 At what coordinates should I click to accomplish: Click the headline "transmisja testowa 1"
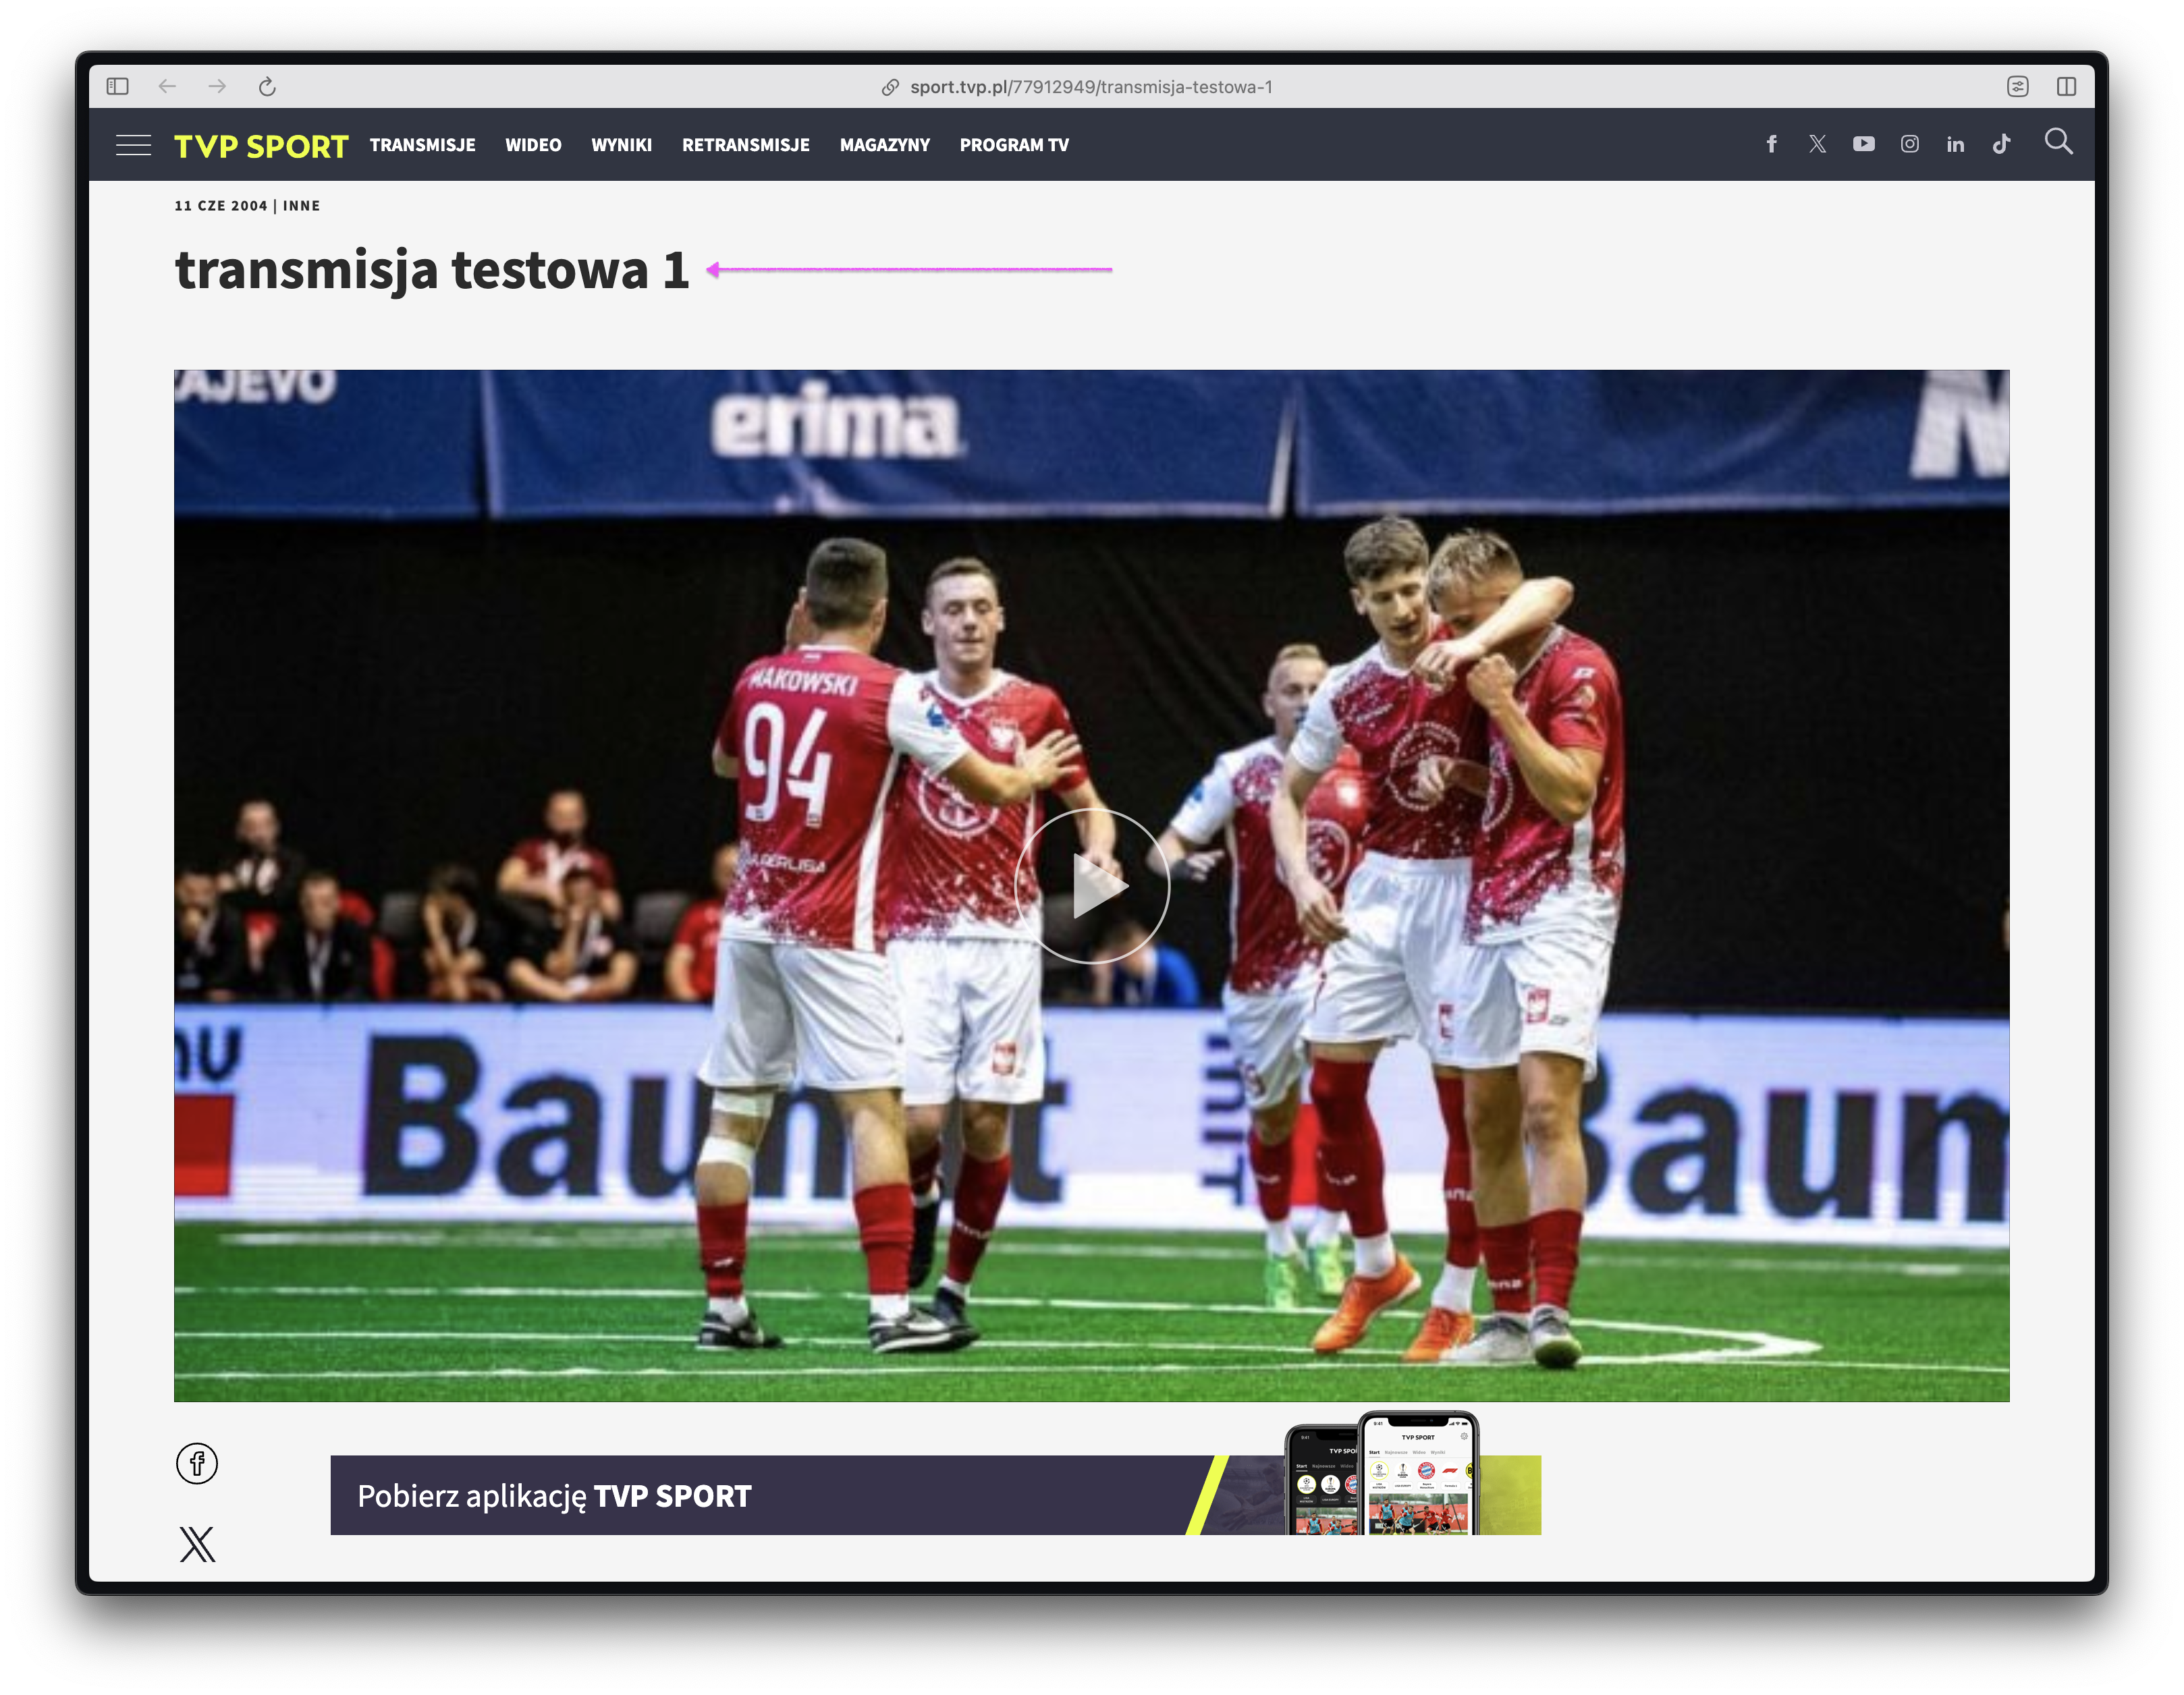point(432,270)
